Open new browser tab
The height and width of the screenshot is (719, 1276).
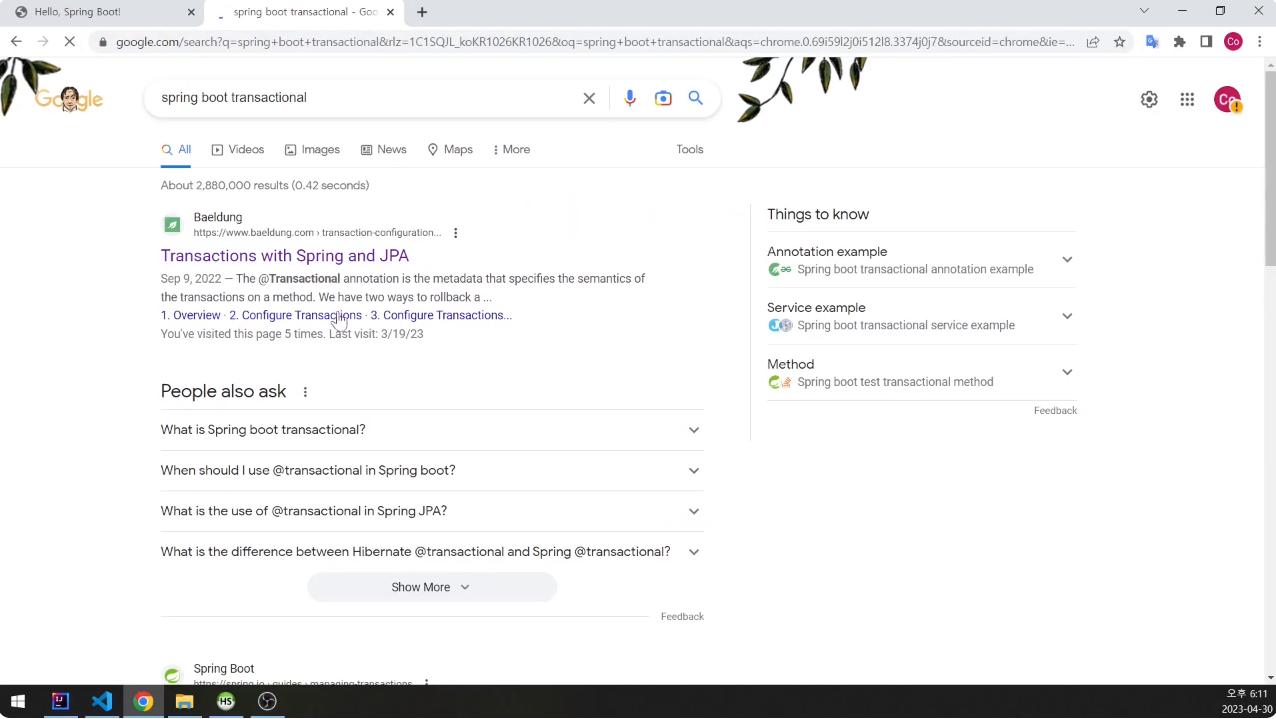tap(422, 12)
